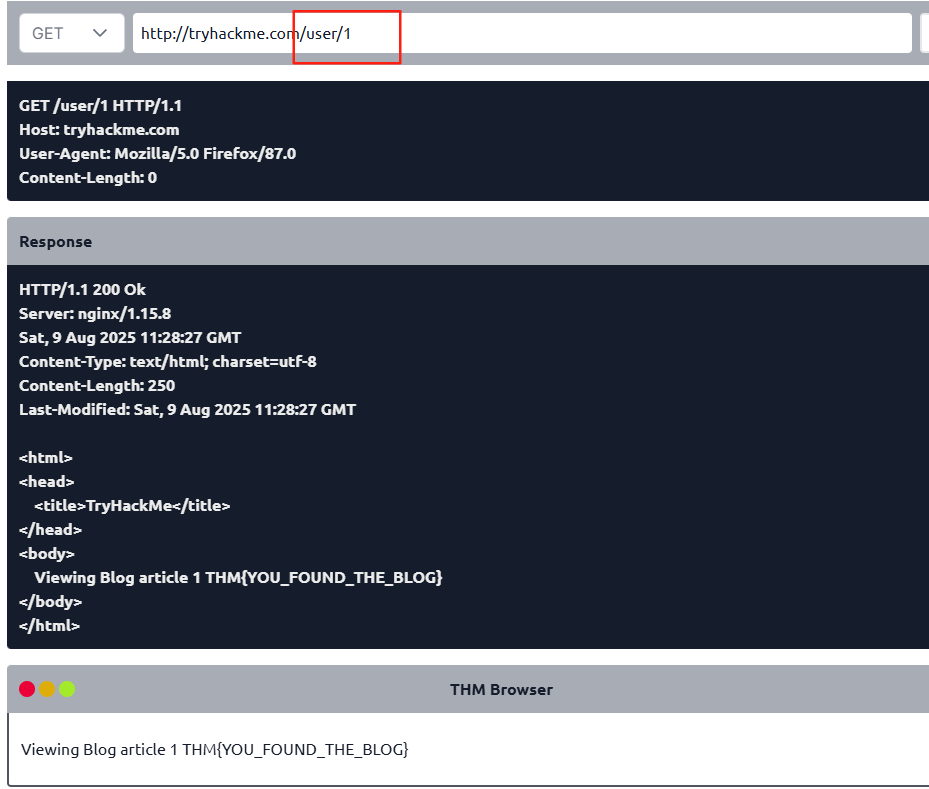
Task: Click the yellow dot in THM Browser
Action: [47, 689]
